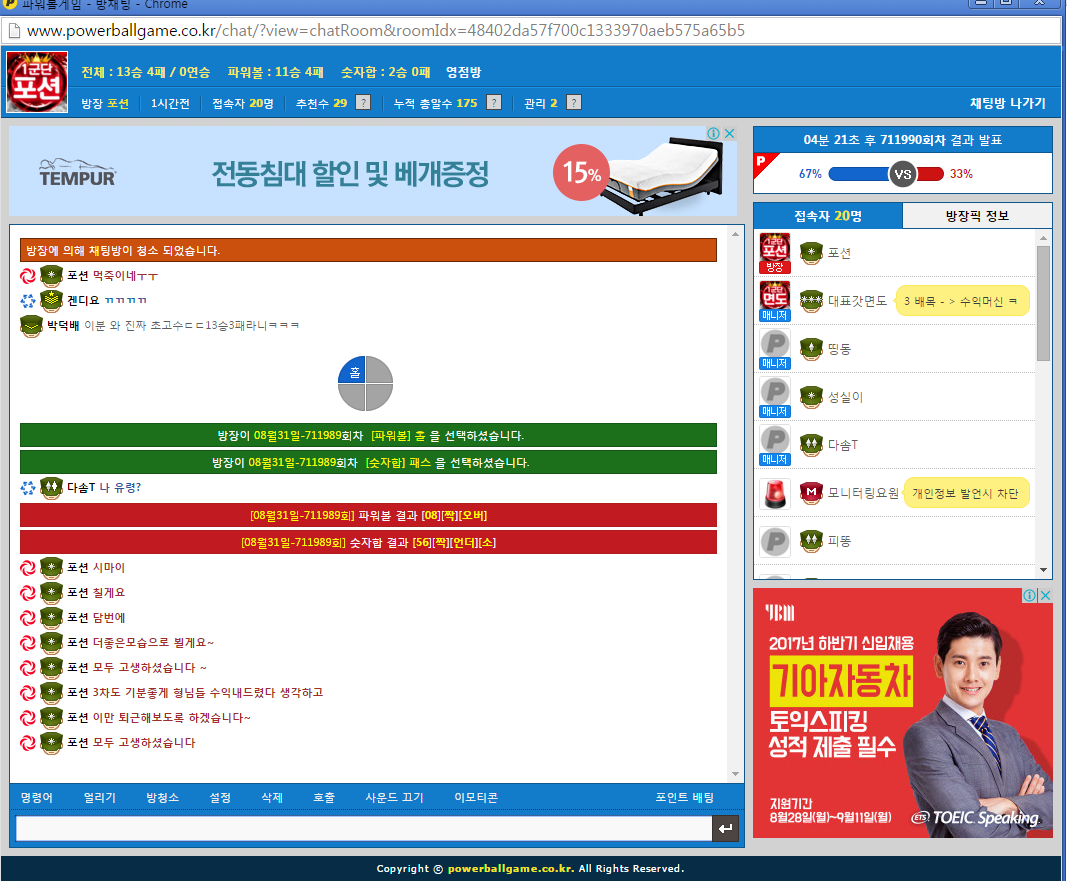The height and width of the screenshot is (881, 1067).
Task: Select 모니터링요원 in the user list
Action: (x=863, y=493)
